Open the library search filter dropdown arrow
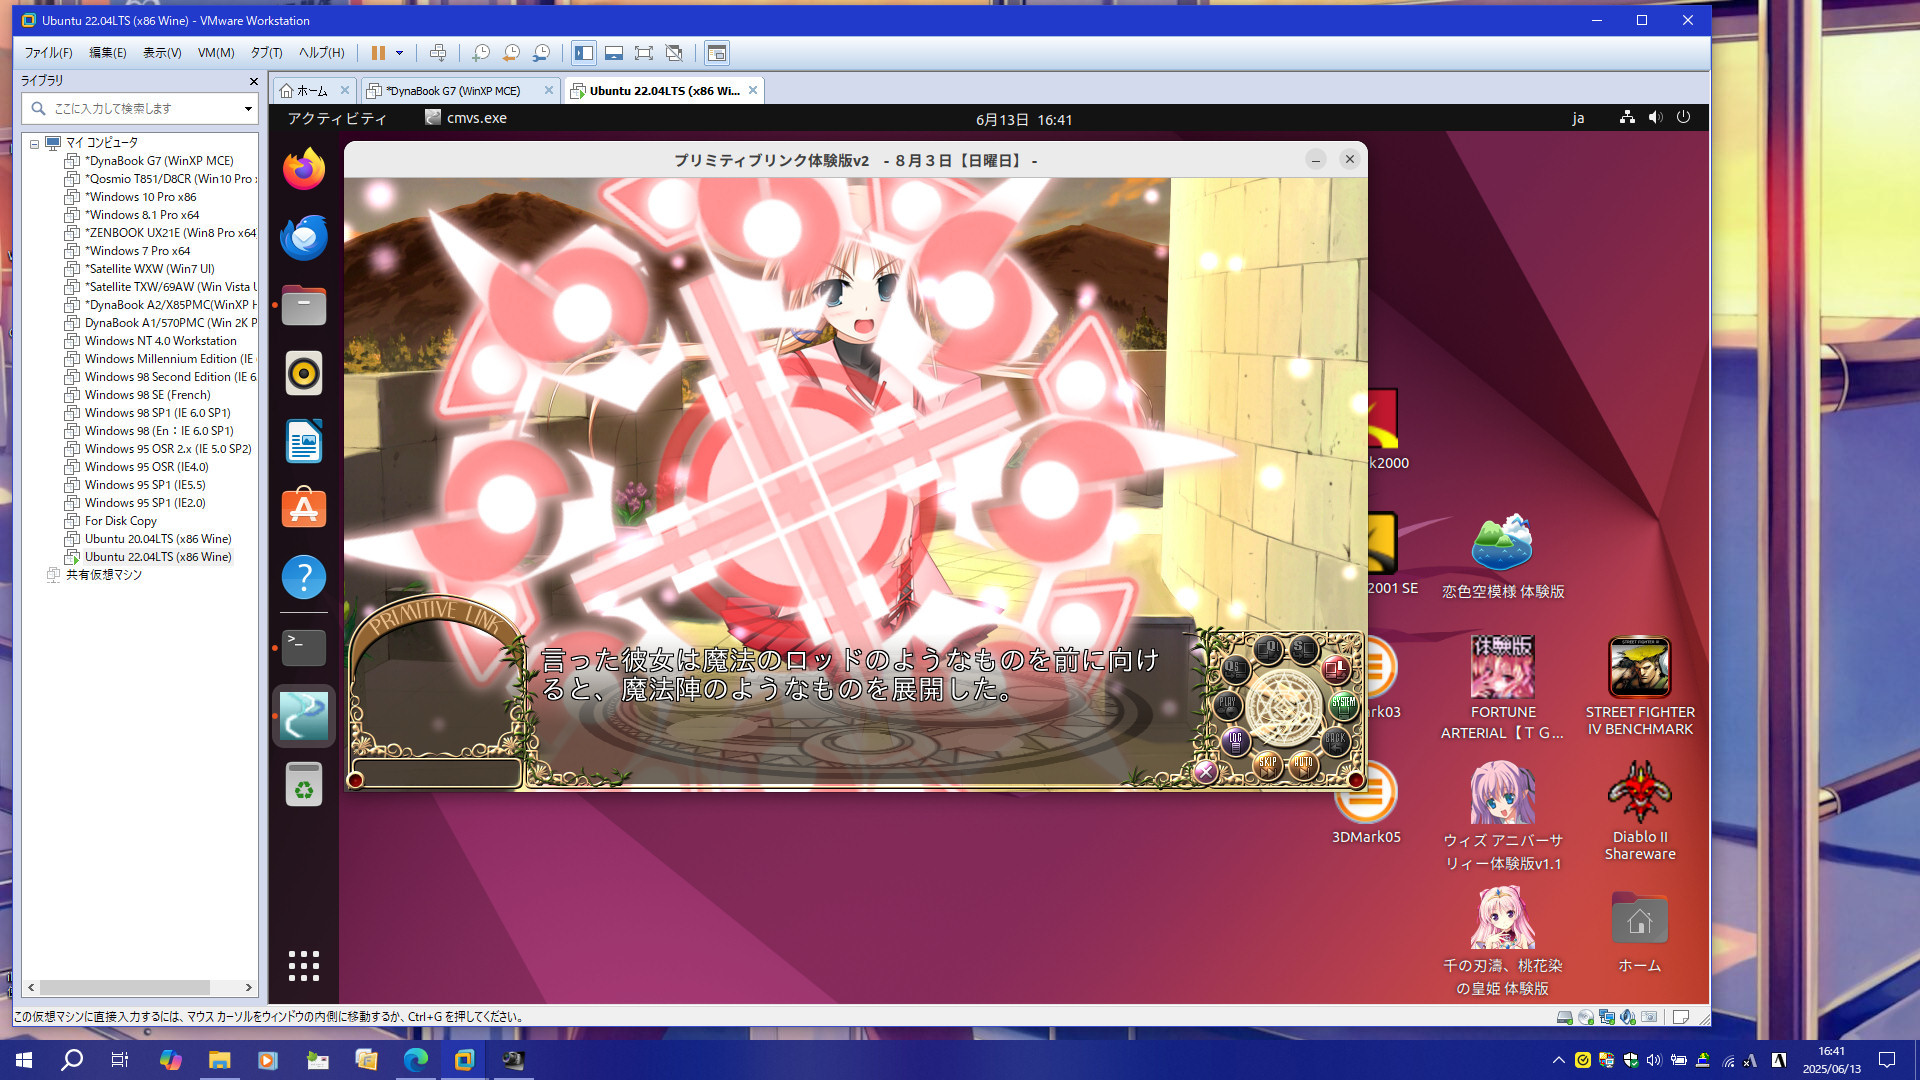 [x=248, y=108]
